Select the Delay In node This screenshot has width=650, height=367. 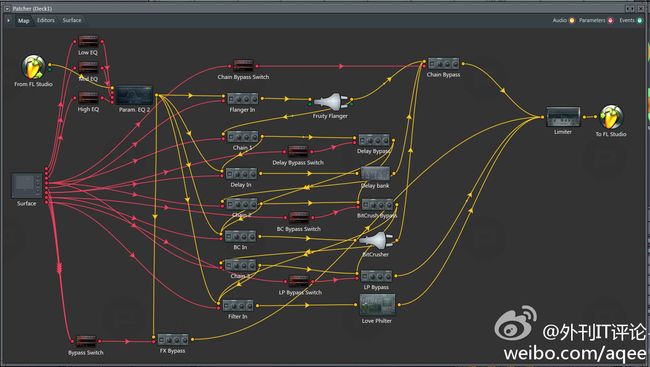pos(241,174)
